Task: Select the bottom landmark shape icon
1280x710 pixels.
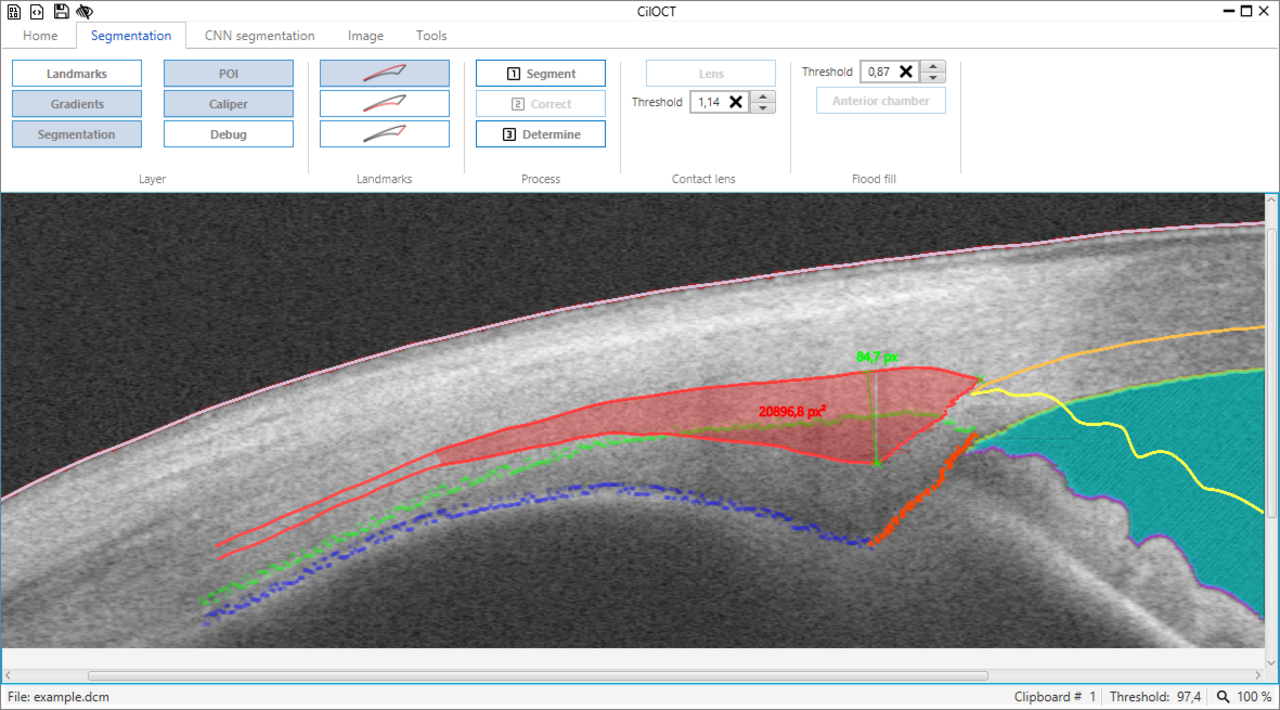Action: click(384, 134)
